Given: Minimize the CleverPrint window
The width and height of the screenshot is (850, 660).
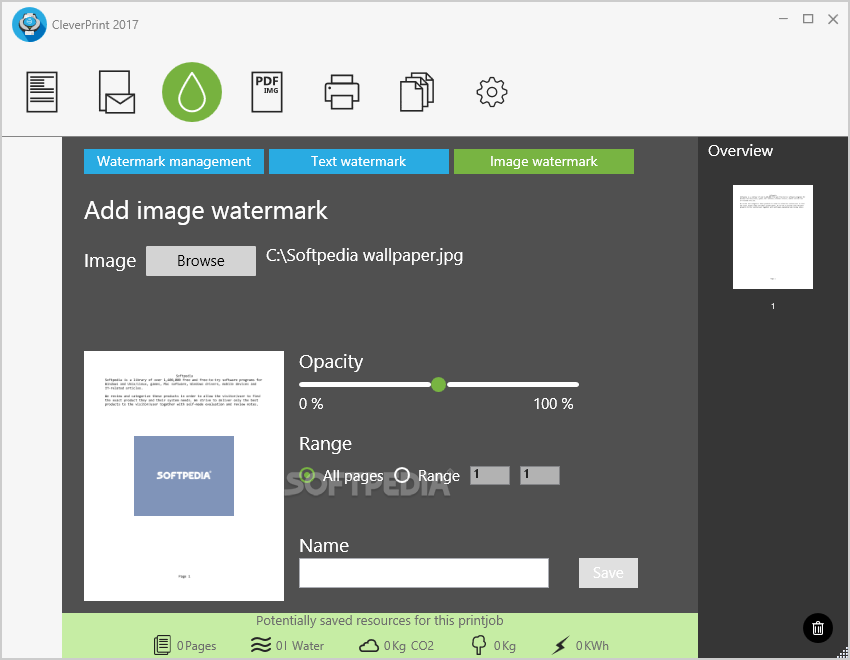Looking at the screenshot, I should coord(783,19).
